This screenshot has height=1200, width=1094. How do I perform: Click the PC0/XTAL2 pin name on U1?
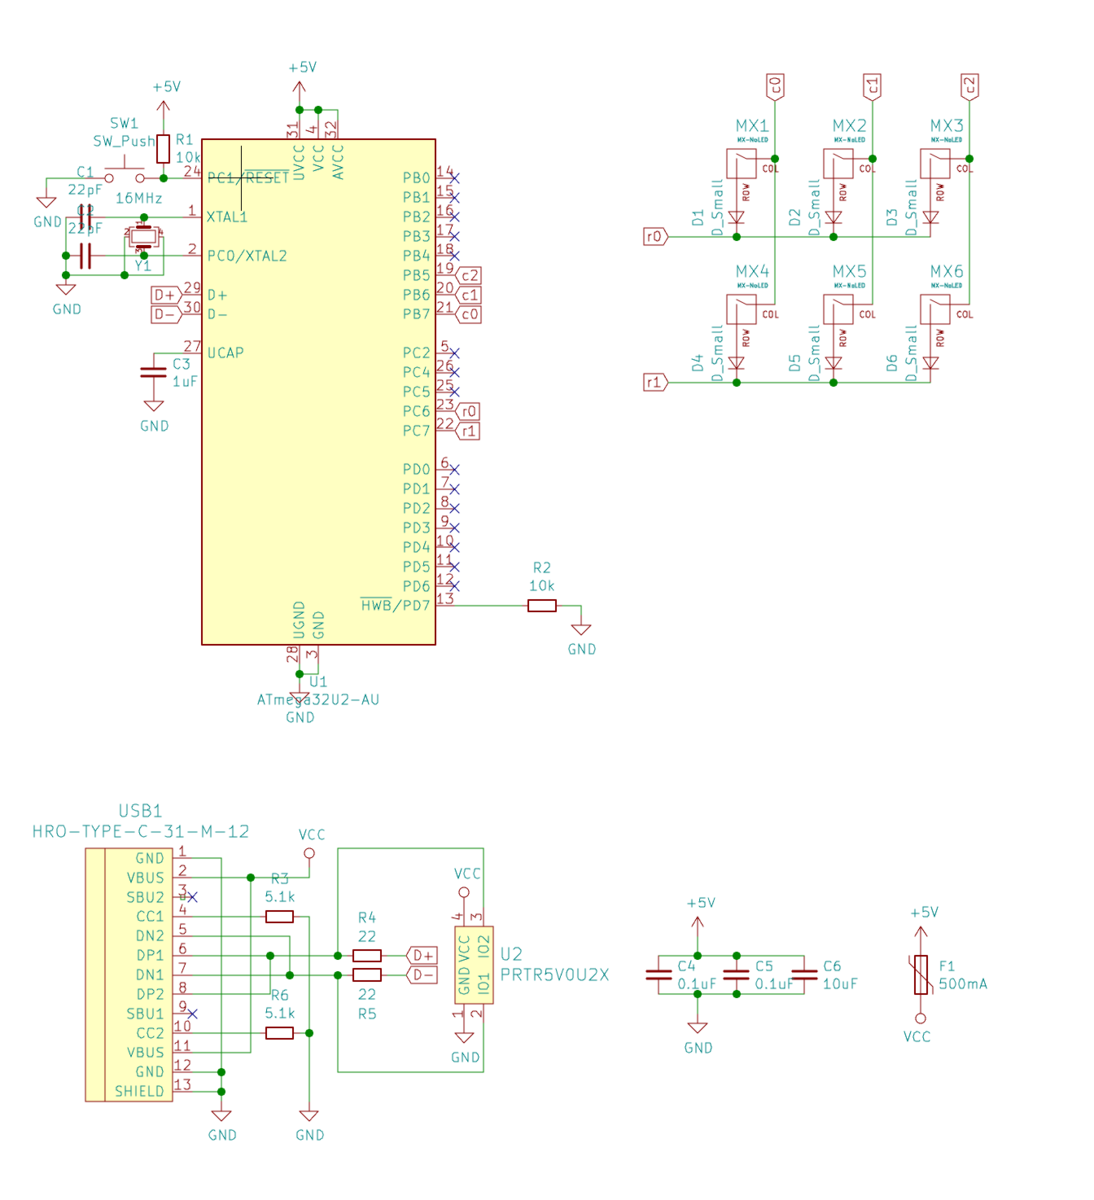tap(247, 255)
